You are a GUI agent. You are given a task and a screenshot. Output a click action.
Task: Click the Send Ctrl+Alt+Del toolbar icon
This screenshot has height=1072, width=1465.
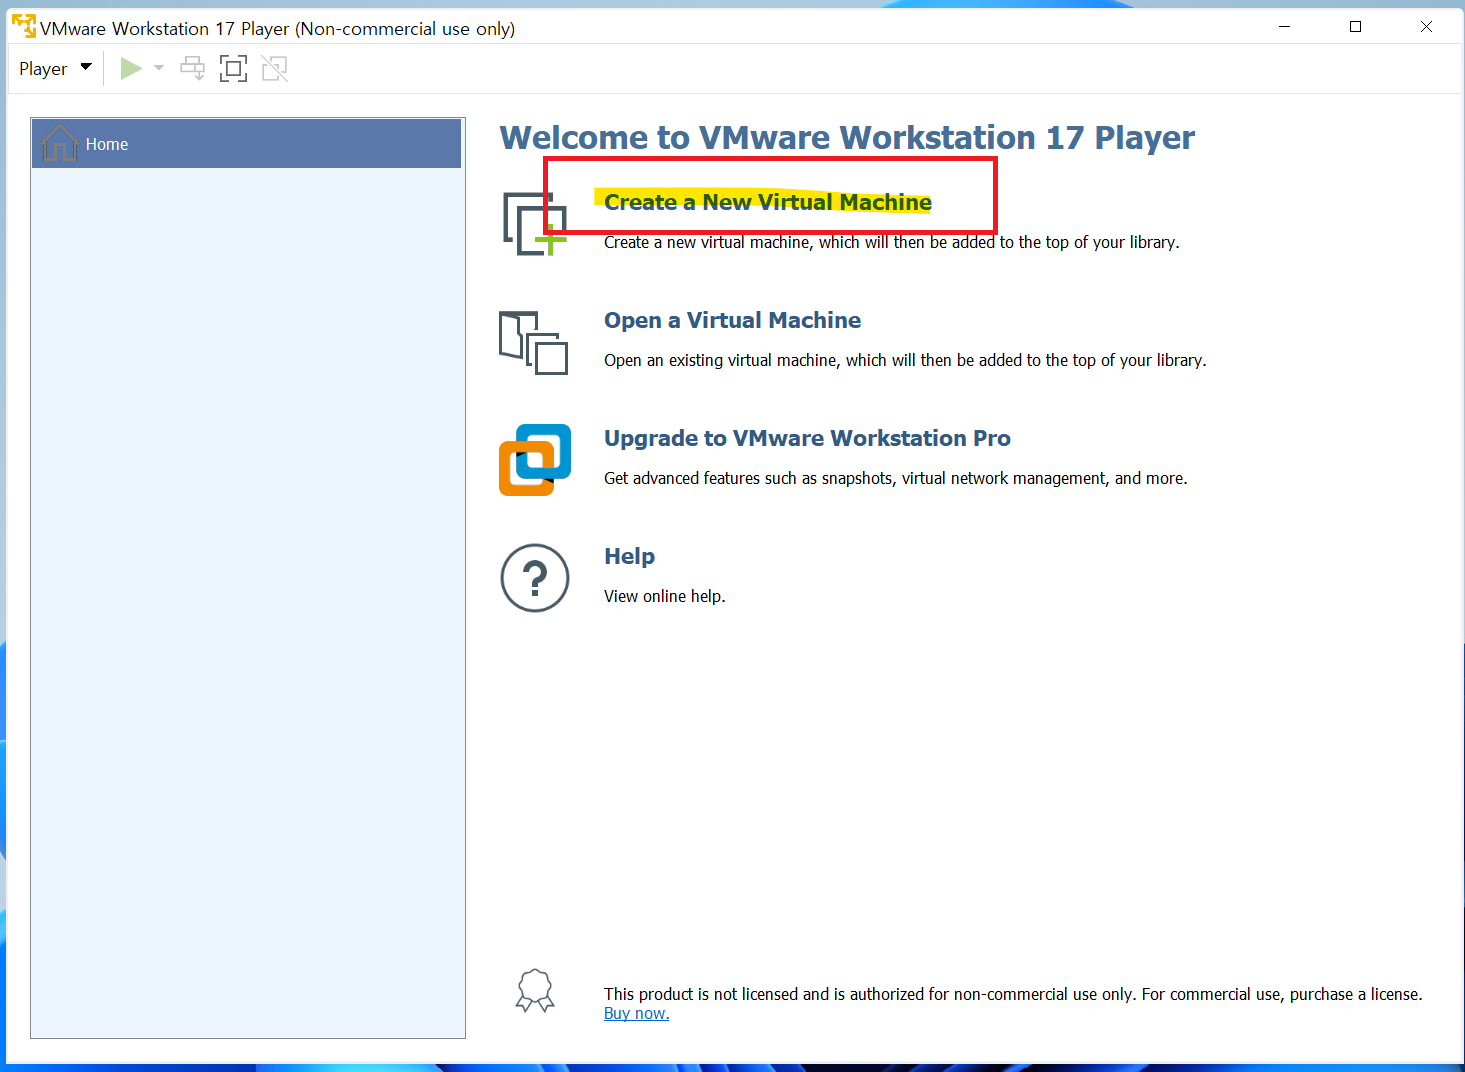click(x=192, y=68)
